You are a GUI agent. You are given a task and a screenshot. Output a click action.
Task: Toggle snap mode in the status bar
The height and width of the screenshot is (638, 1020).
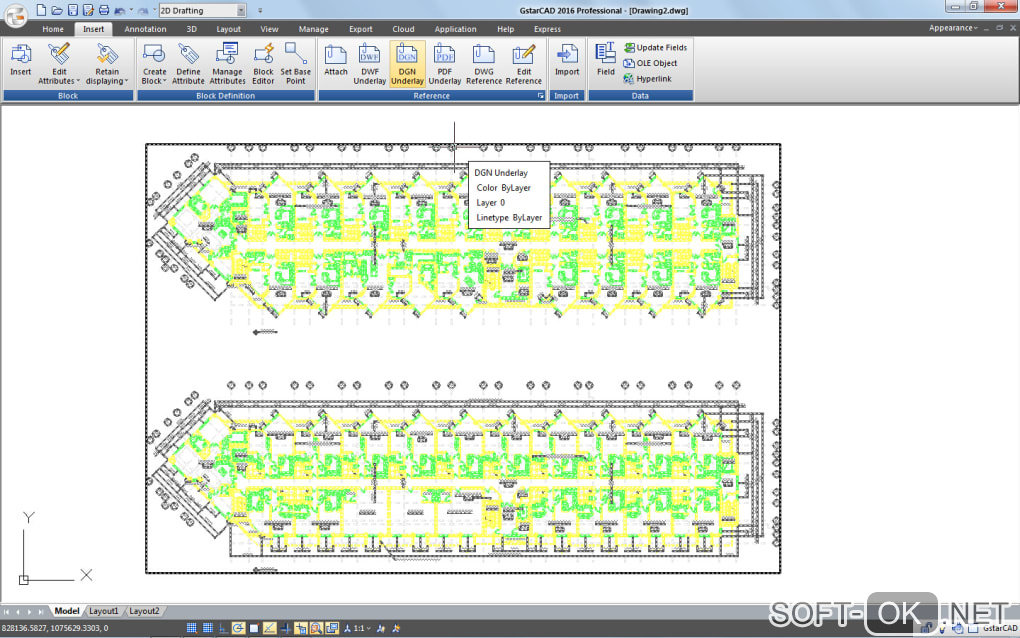[191, 628]
